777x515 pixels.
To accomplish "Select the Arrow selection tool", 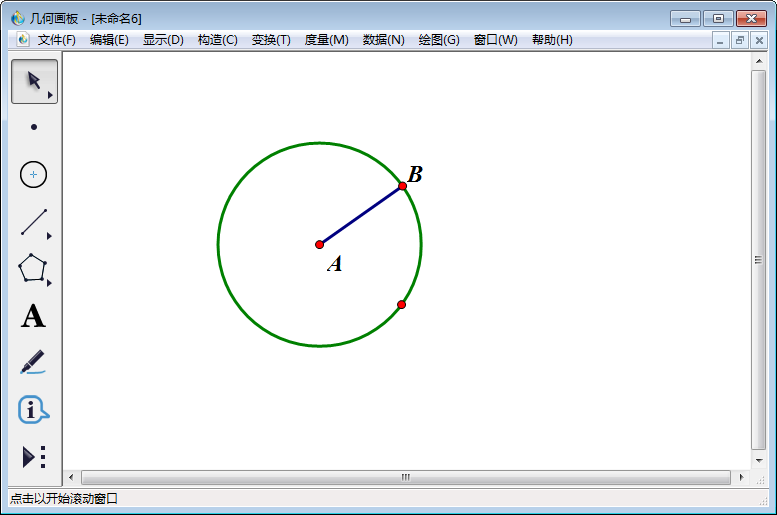I will coord(34,81).
